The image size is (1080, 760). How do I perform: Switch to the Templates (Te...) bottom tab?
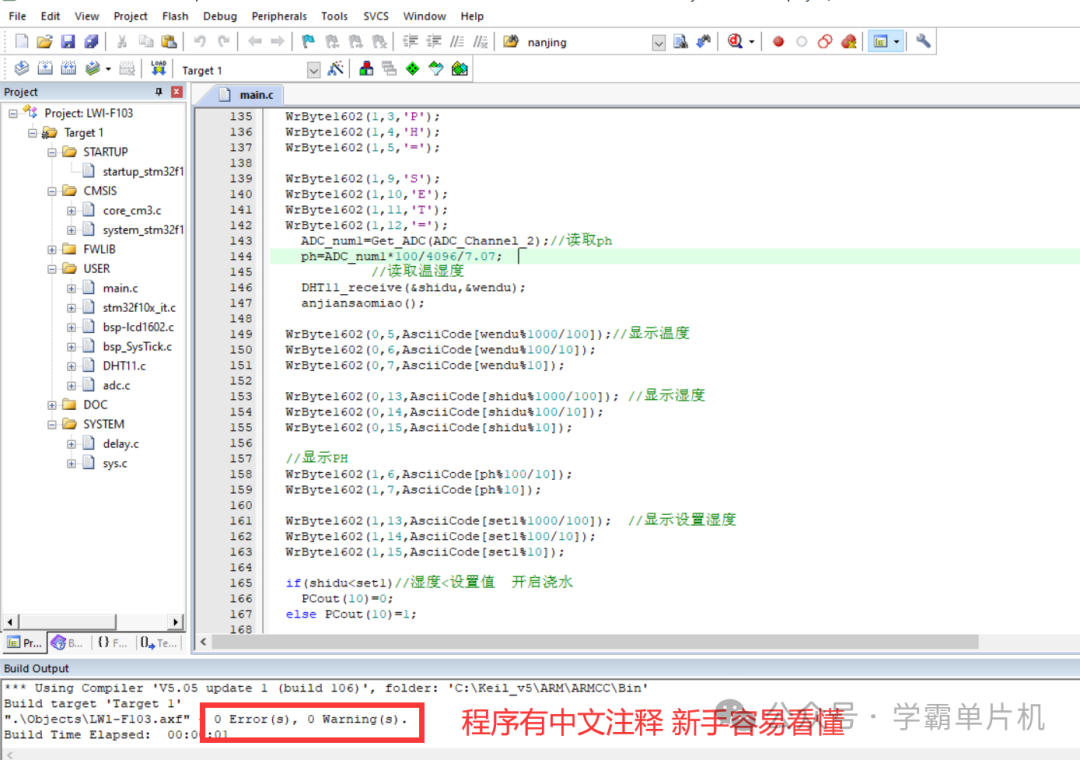pos(158,642)
